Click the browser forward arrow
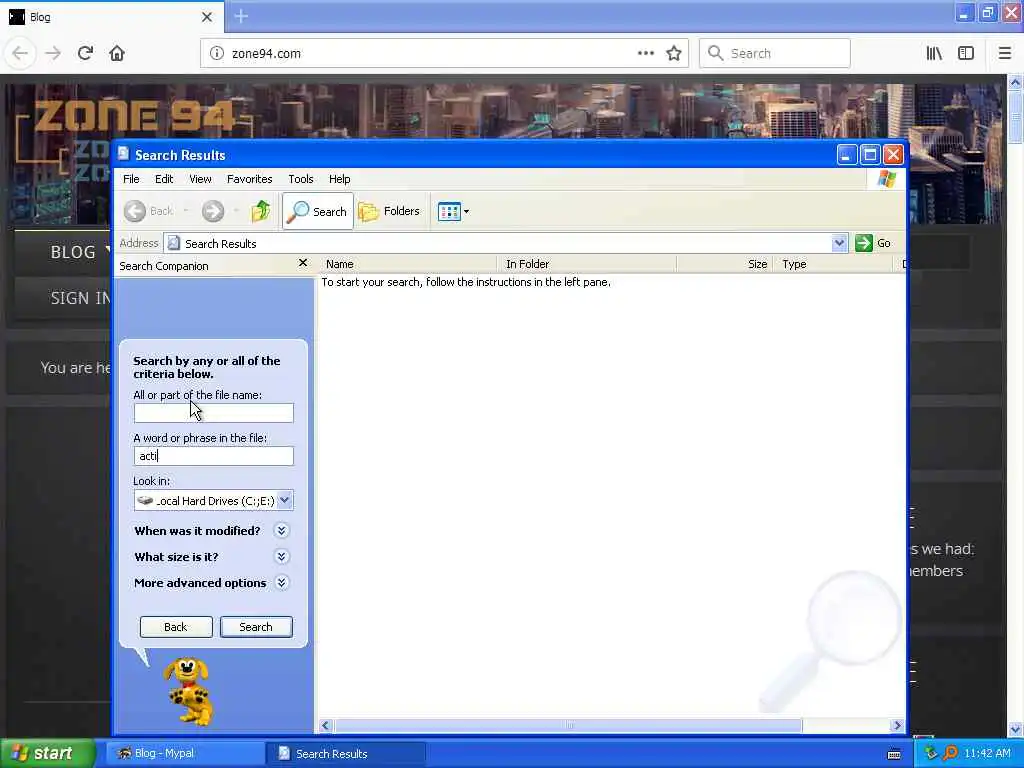This screenshot has height=768, width=1024. 53,54
